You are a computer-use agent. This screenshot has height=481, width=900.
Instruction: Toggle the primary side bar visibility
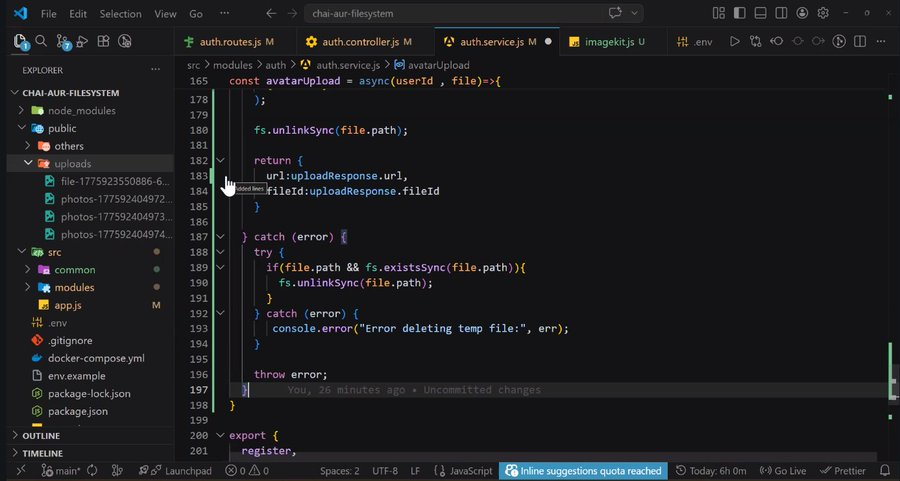(740, 13)
